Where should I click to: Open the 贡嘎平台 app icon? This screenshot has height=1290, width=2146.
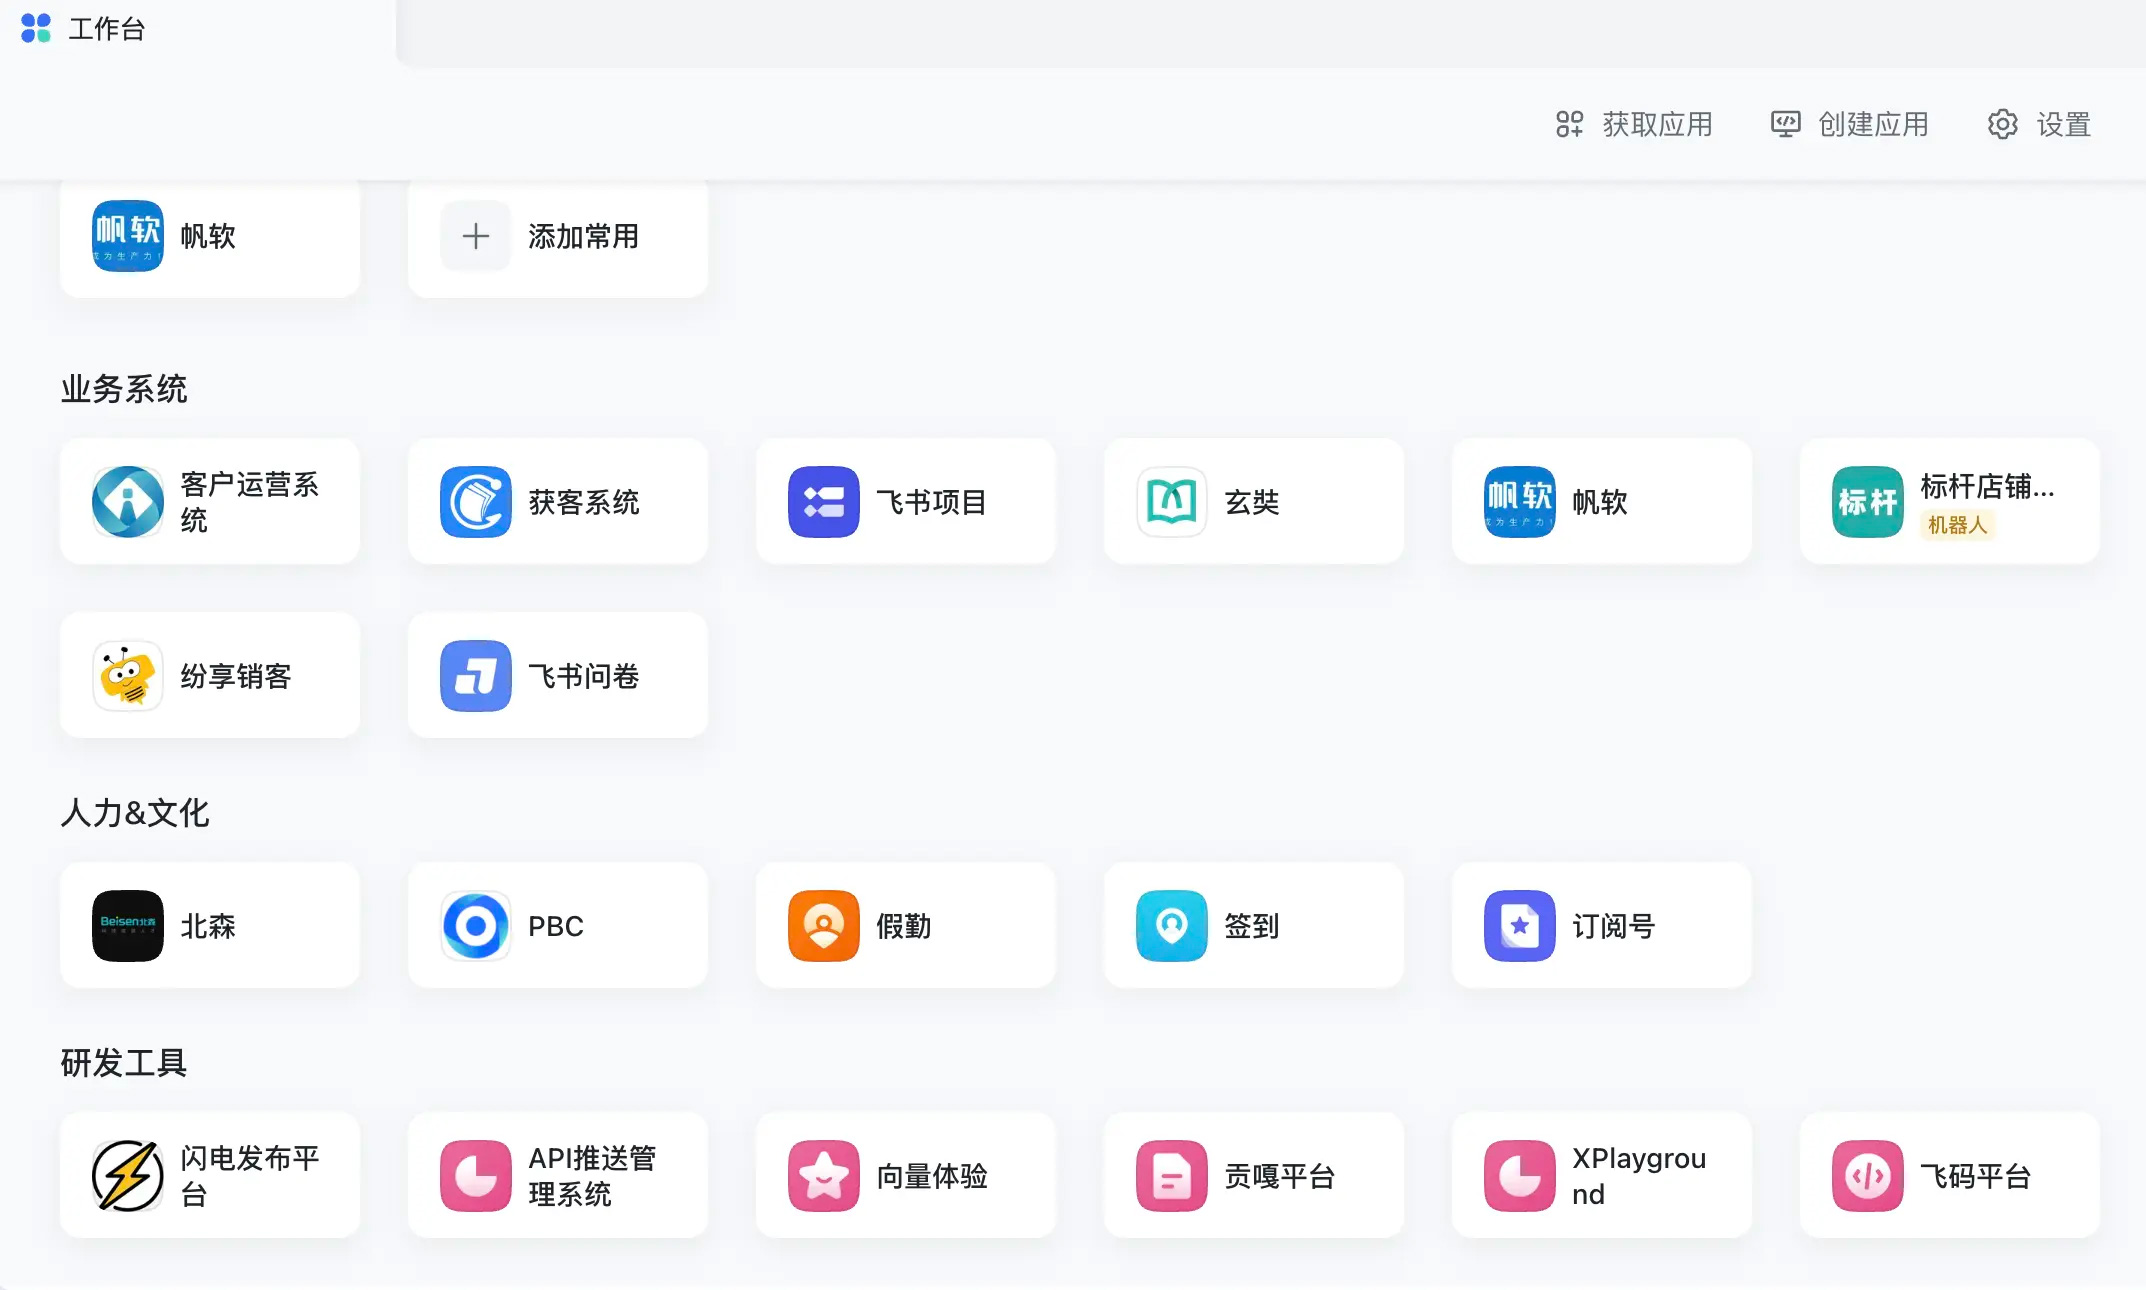tap(1172, 1176)
